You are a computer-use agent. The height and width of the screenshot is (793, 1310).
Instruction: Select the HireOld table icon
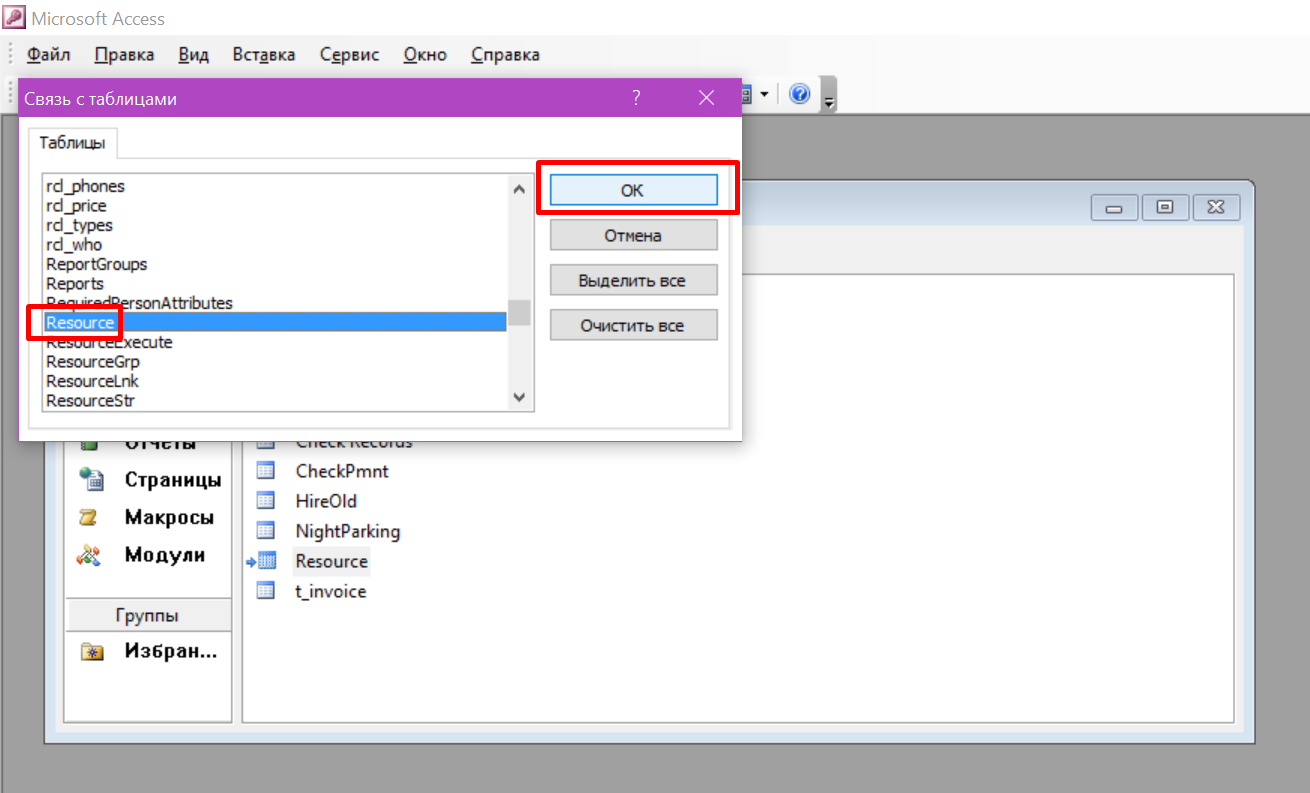pos(266,501)
